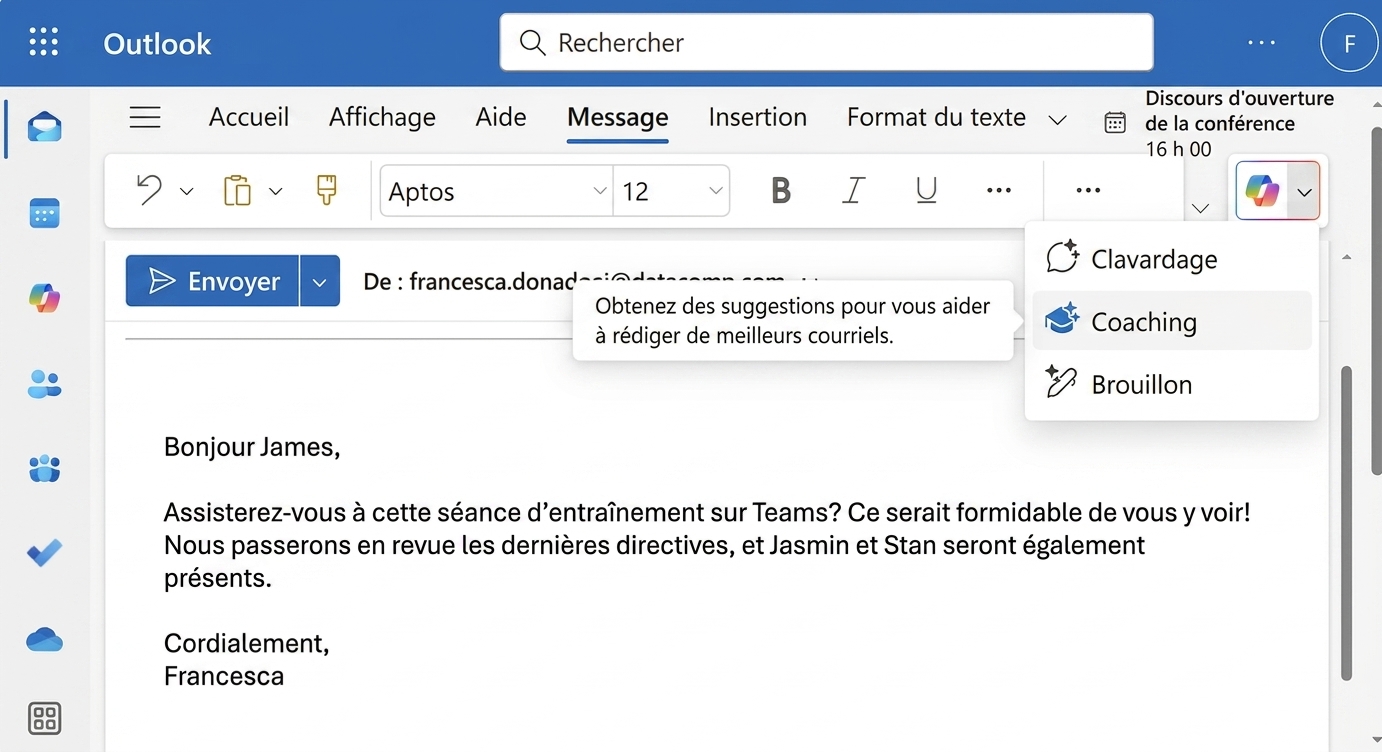
Task: Click the Envoyer send button
Action: click(212, 282)
